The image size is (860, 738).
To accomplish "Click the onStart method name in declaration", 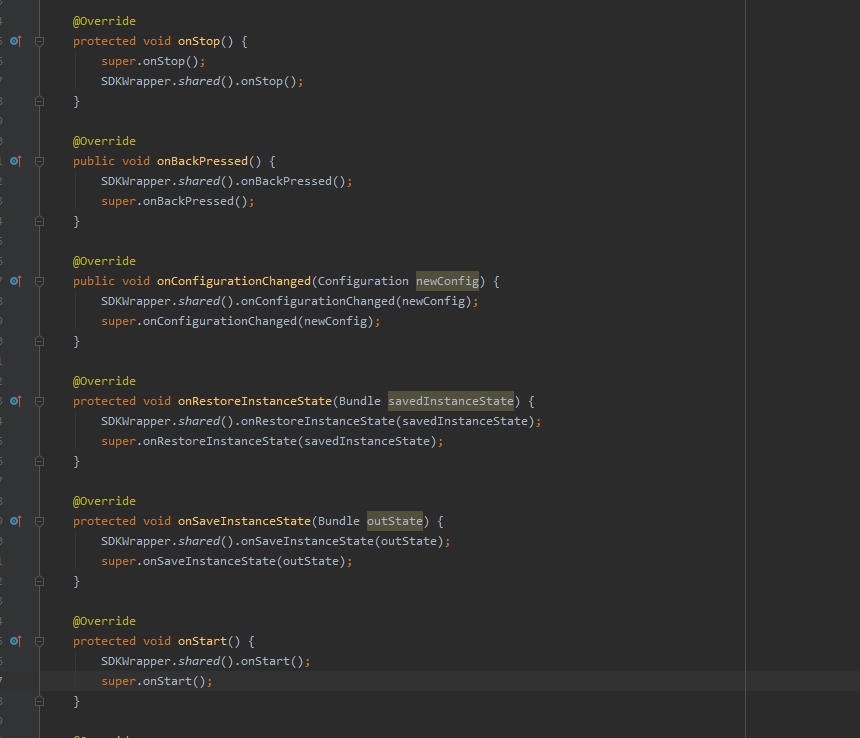I will coord(202,641).
